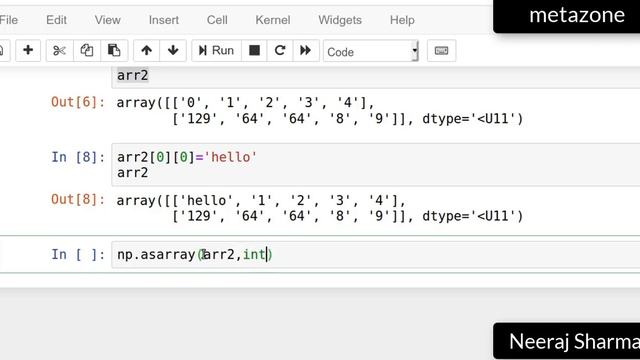Move selected cell up arrow
The image size is (640, 360).
[147, 51]
